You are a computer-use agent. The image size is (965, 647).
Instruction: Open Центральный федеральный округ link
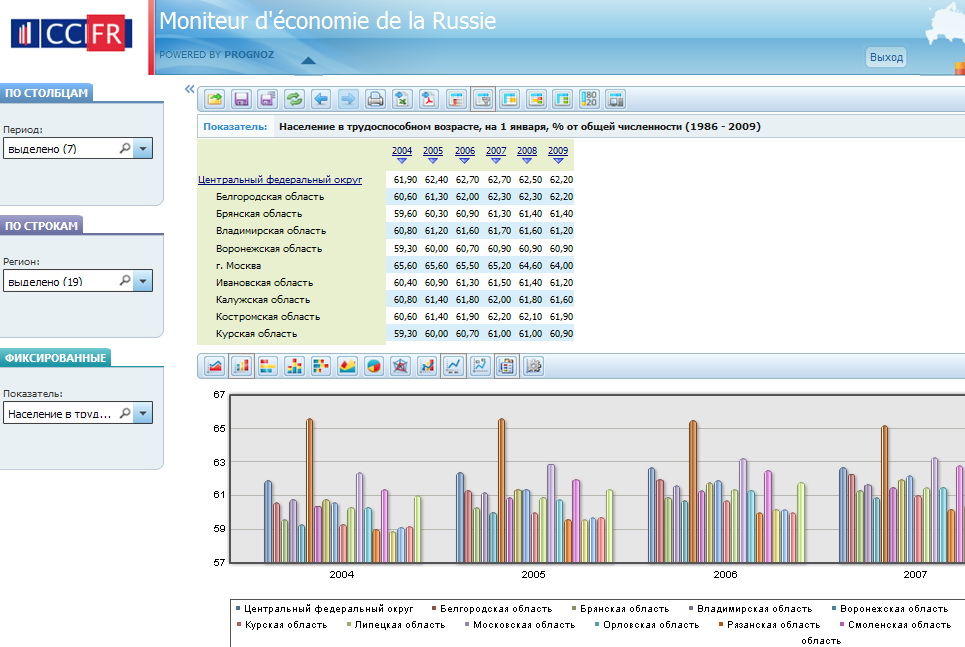click(280, 180)
